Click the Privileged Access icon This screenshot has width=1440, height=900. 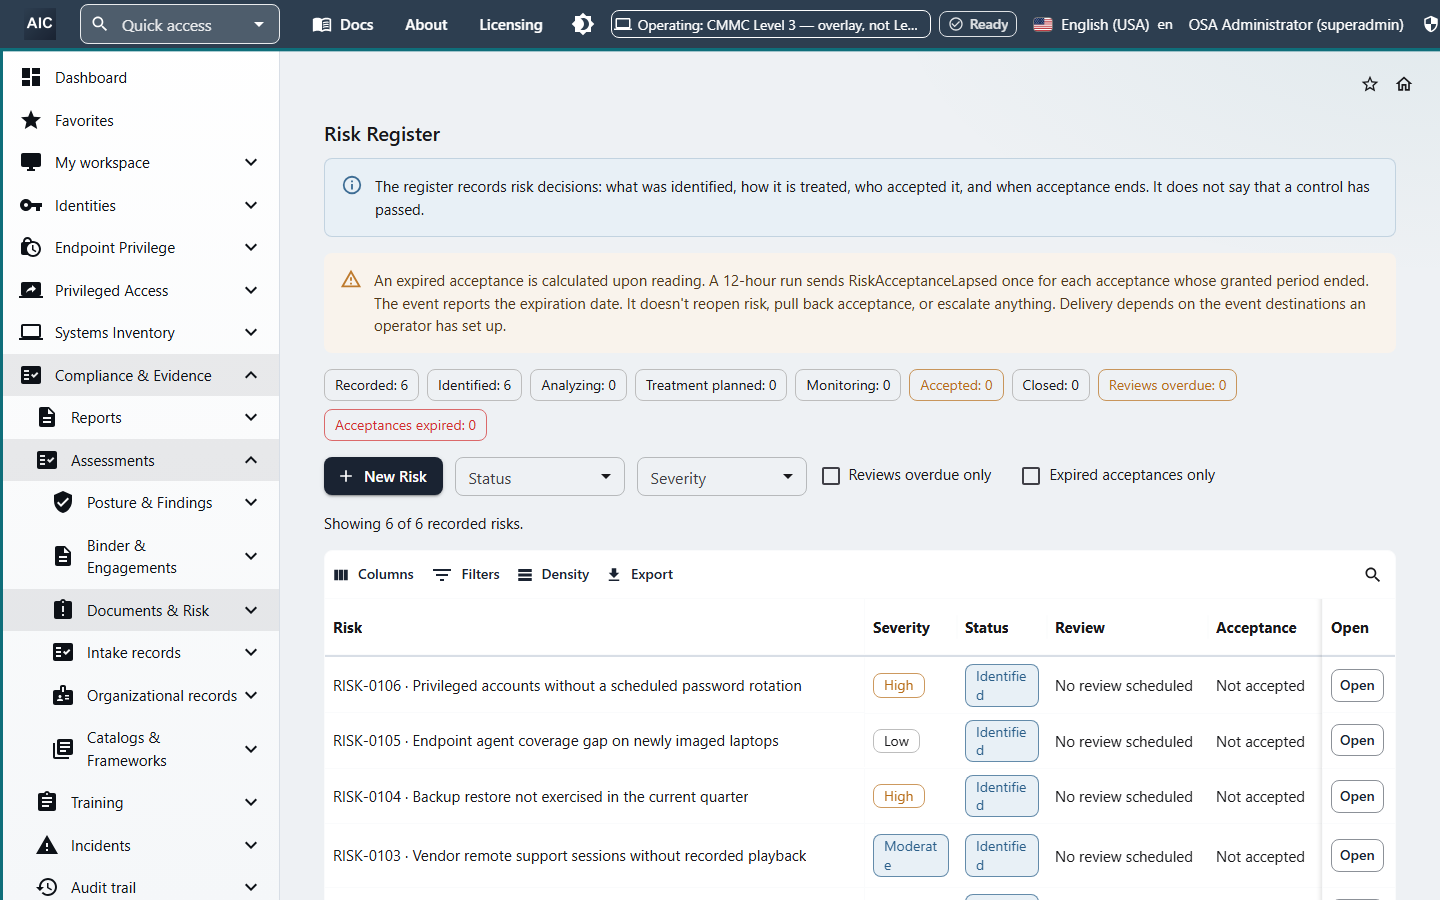31,290
